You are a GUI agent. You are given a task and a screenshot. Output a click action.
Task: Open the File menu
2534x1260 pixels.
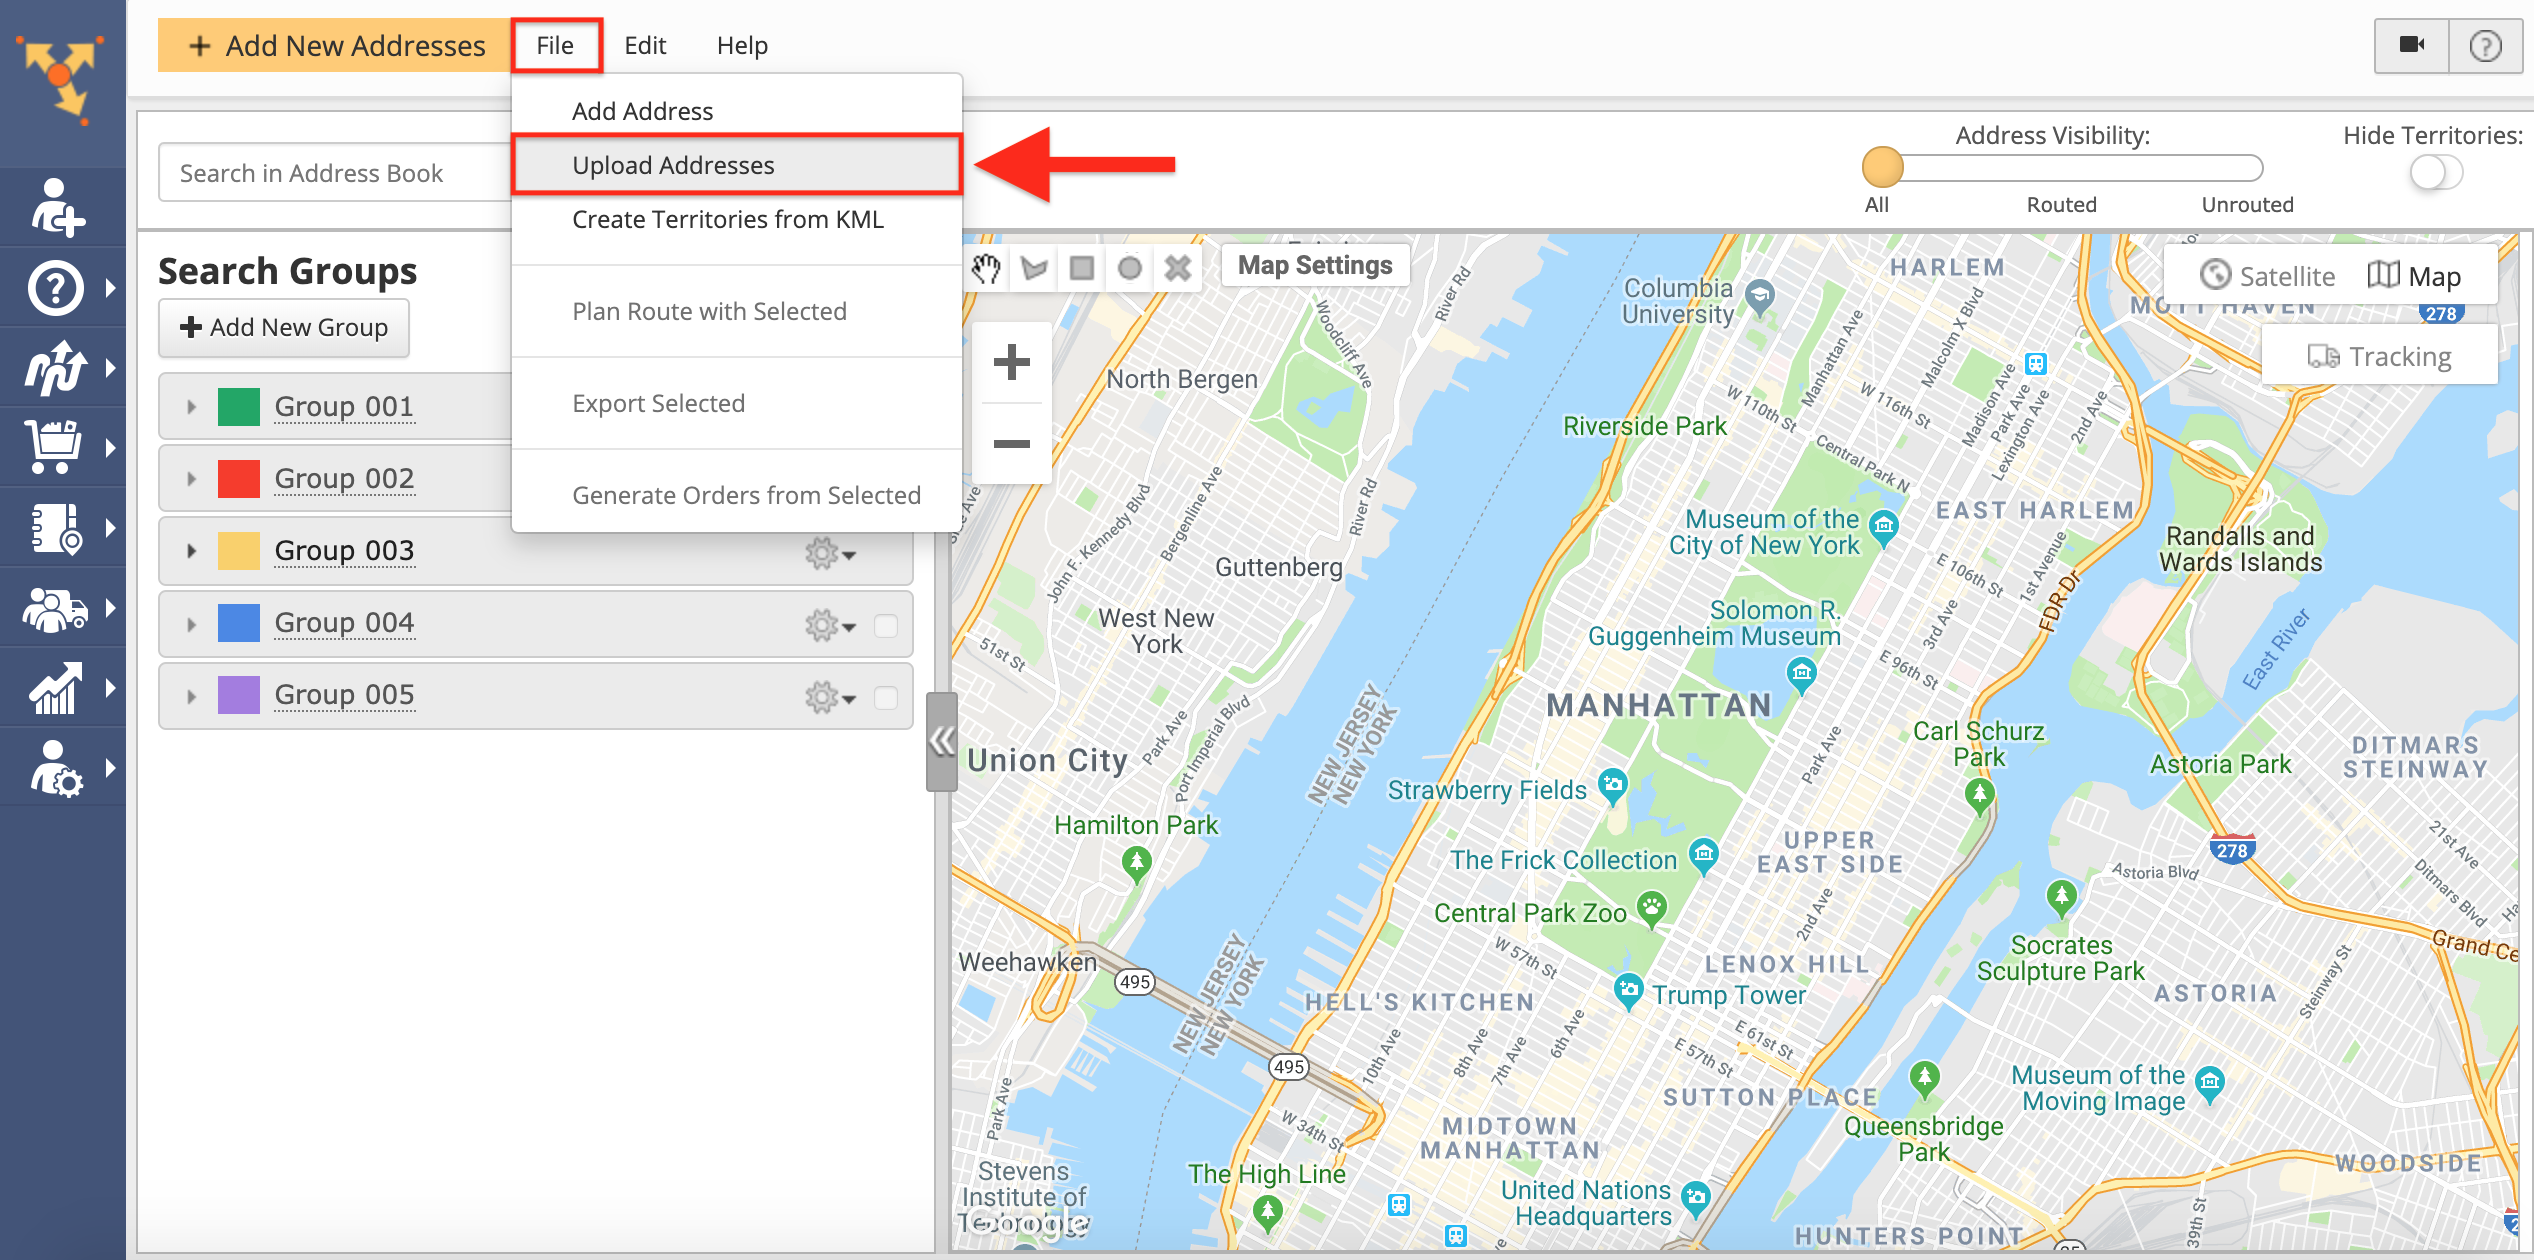pyautogui.click(x=555, y=45)
